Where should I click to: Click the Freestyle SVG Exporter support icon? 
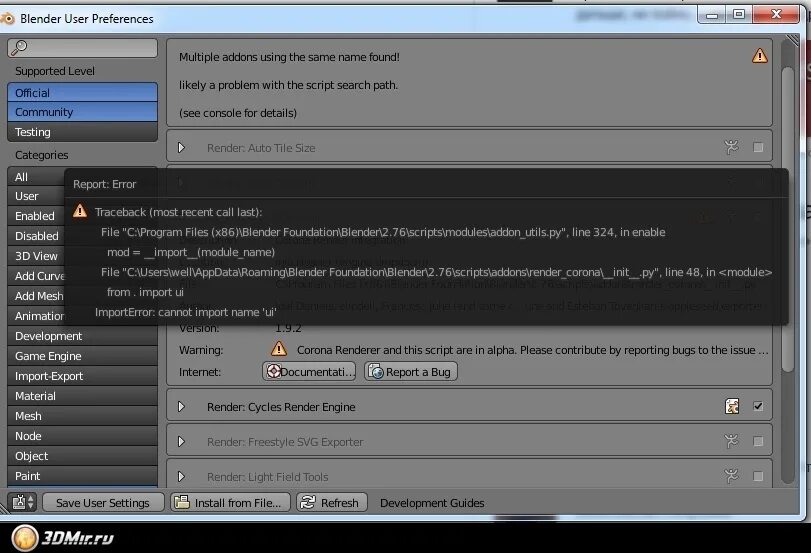(731, 441)
